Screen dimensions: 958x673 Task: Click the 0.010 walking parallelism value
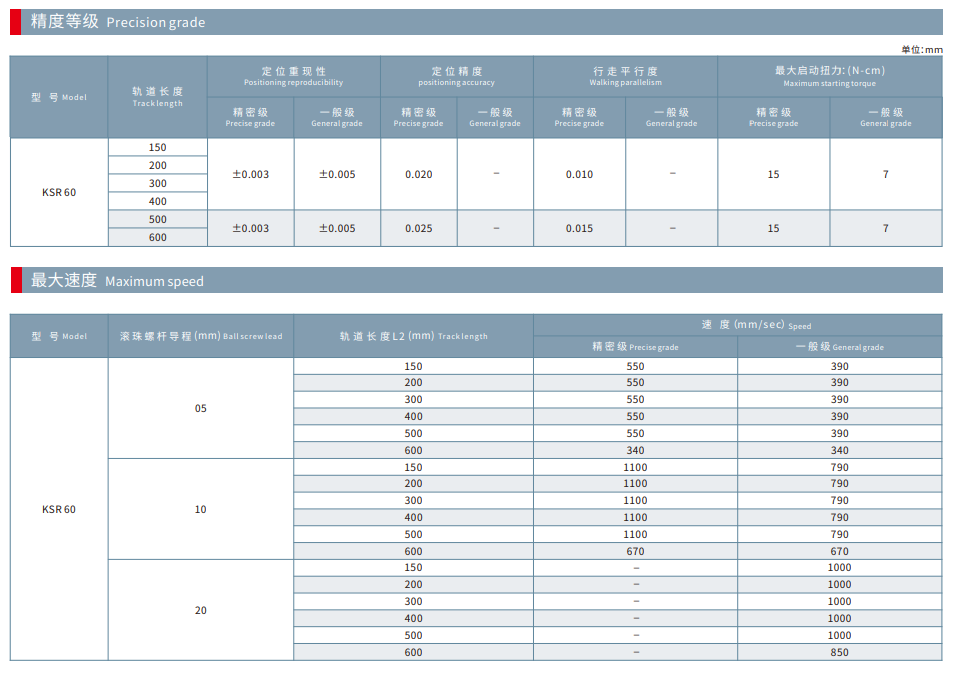click(579, 174)
